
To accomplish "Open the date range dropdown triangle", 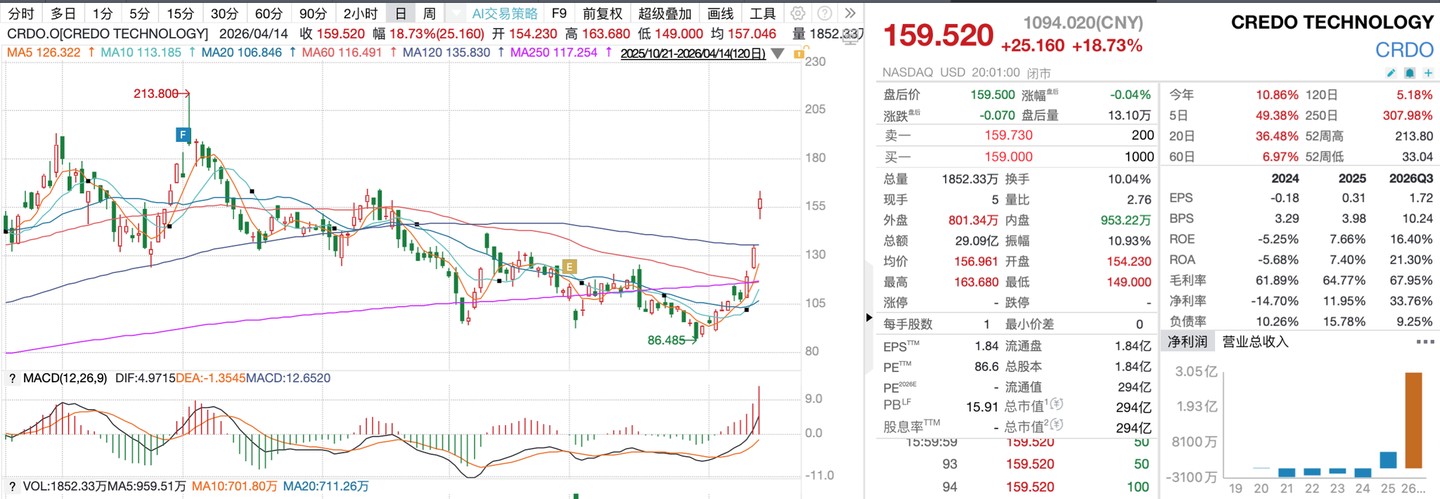I will (x=776, y=53).
